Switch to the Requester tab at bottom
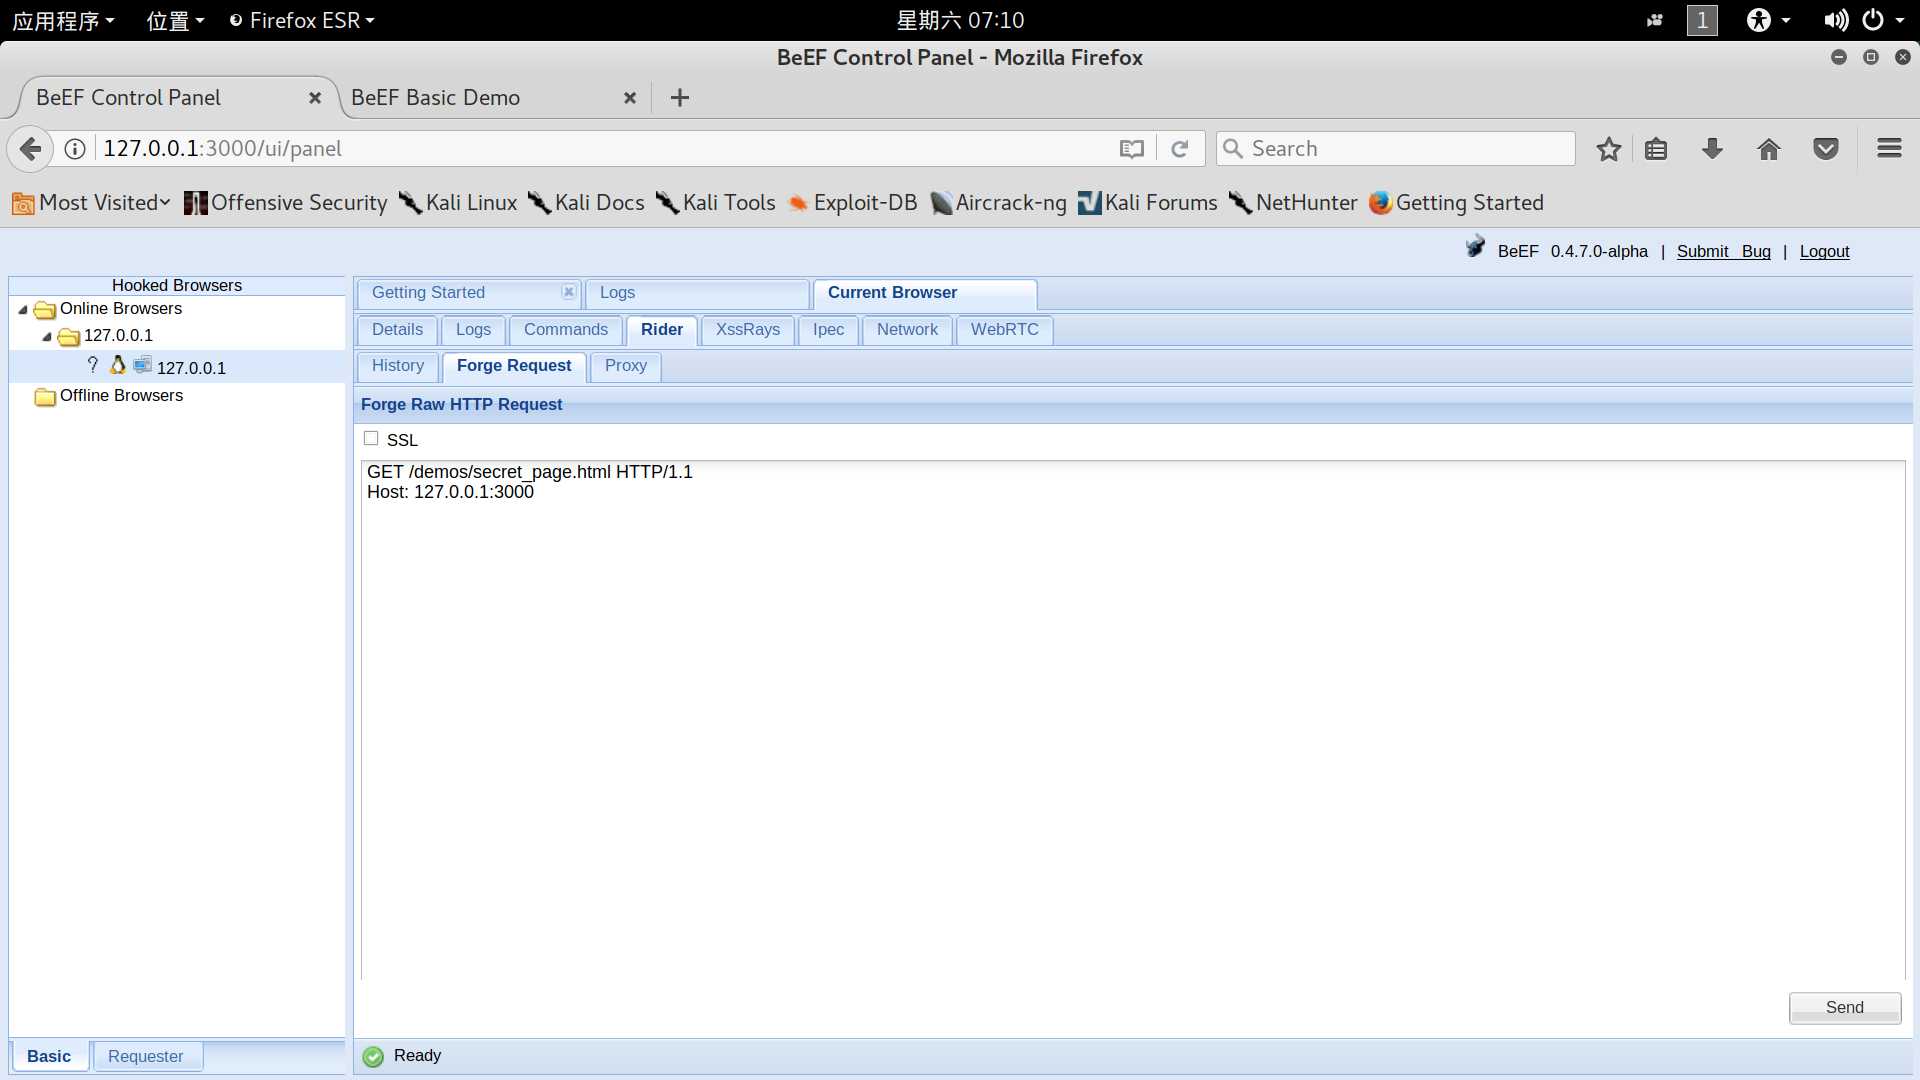 [x=146, y=1056]
